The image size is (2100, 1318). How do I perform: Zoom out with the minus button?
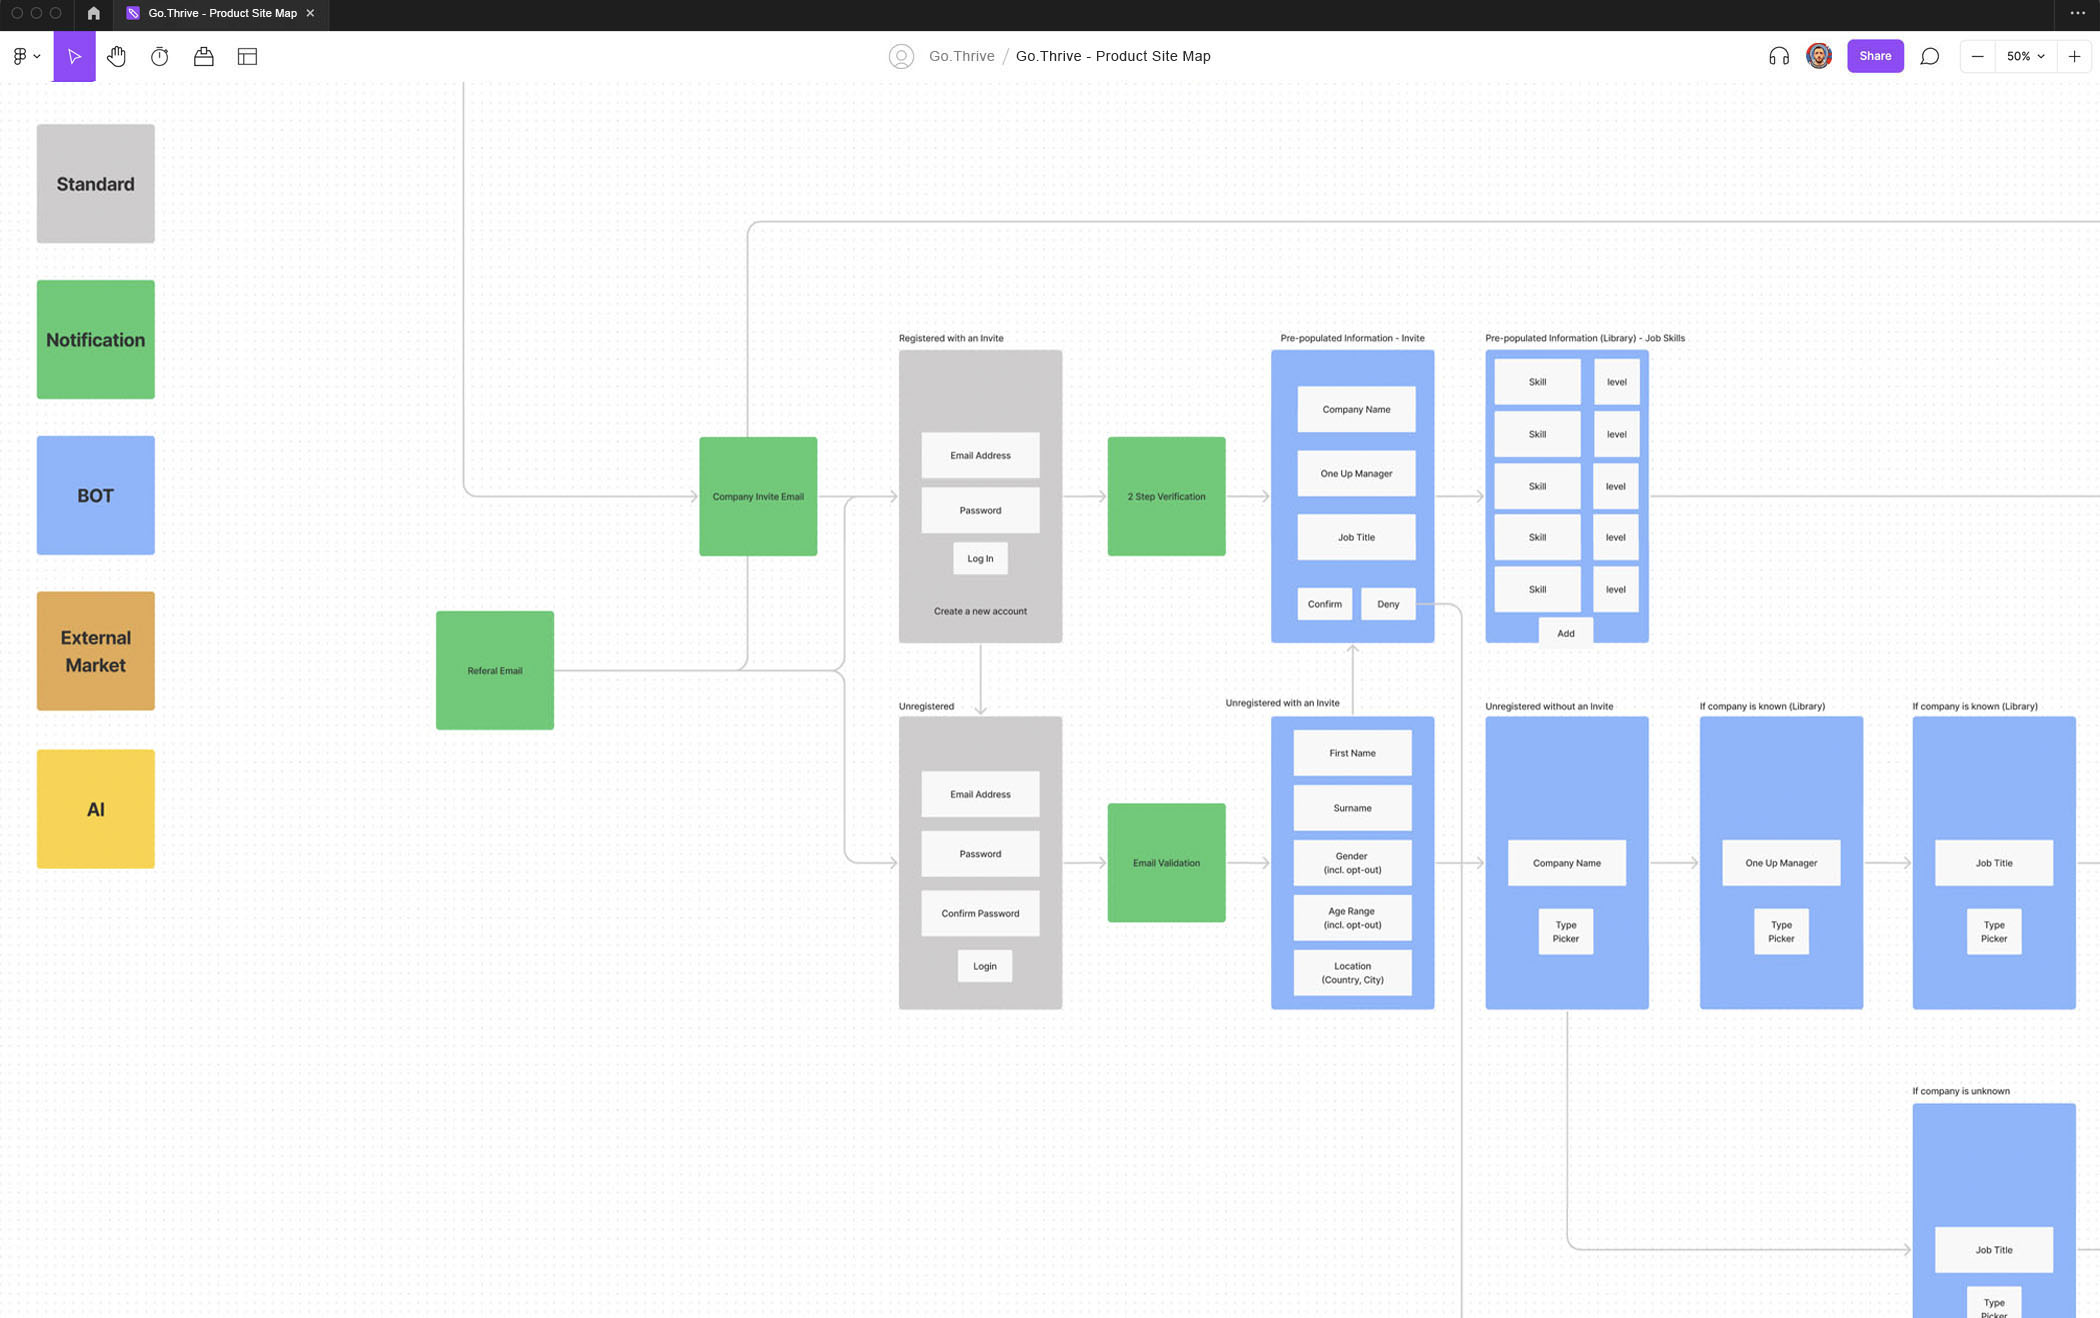tap(1977, 56)
